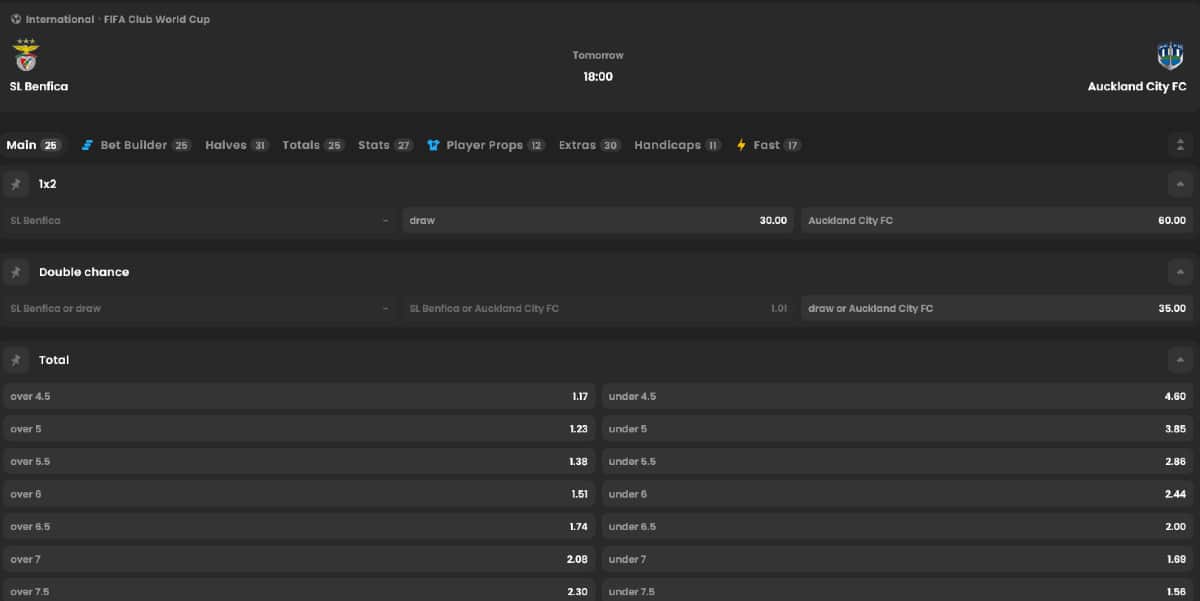Image resolution: width=1200 pixels, height=601 pixels.
Task: Click the globe icon beside International
Action: pos(16,19)
